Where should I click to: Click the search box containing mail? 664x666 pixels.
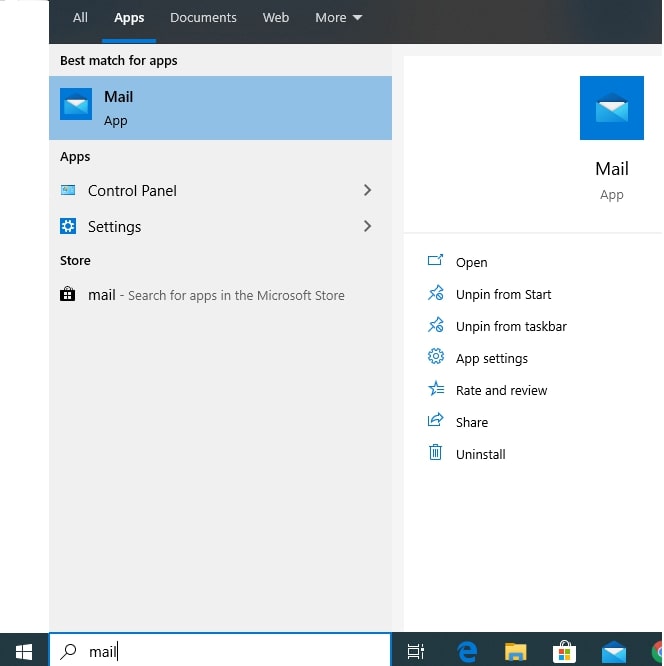pyautogui.click(x=220, y=651)
